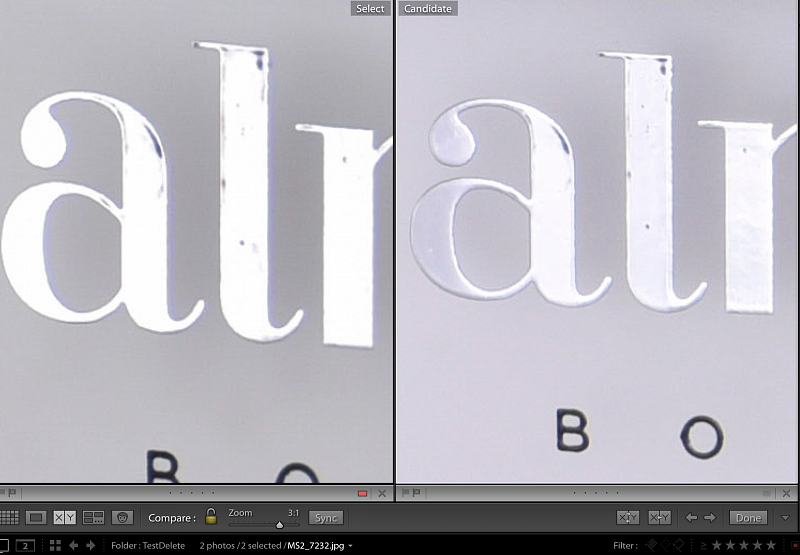The image size is (800, 555).
Task: Remove Candidate photo with X button
Action: click(783, 493)
